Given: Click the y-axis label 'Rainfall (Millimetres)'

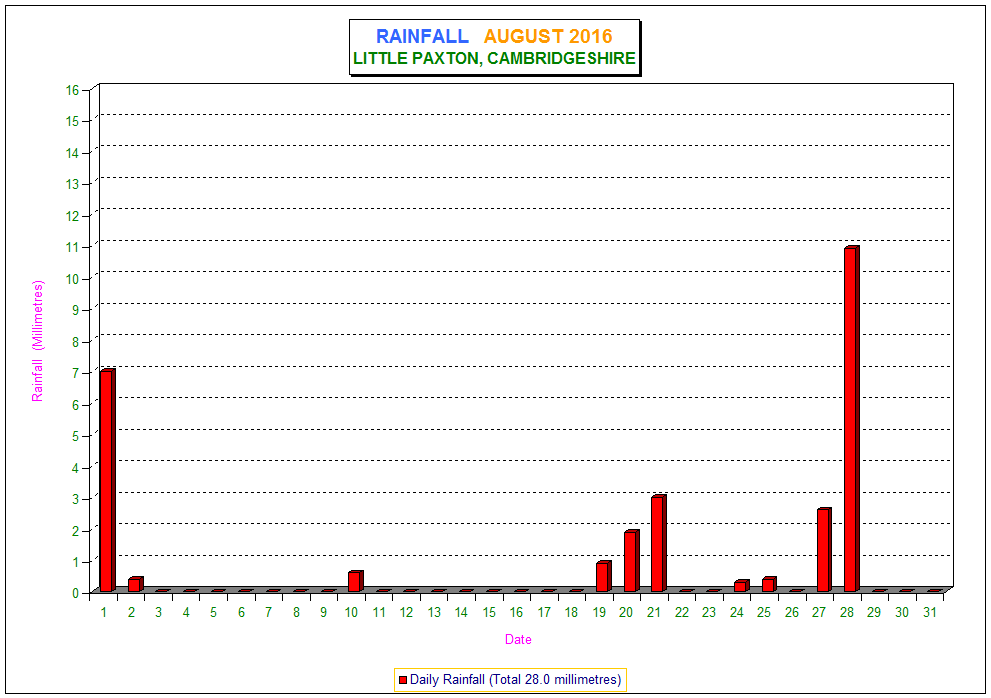Looking at the screenshot, I should 38,341.
